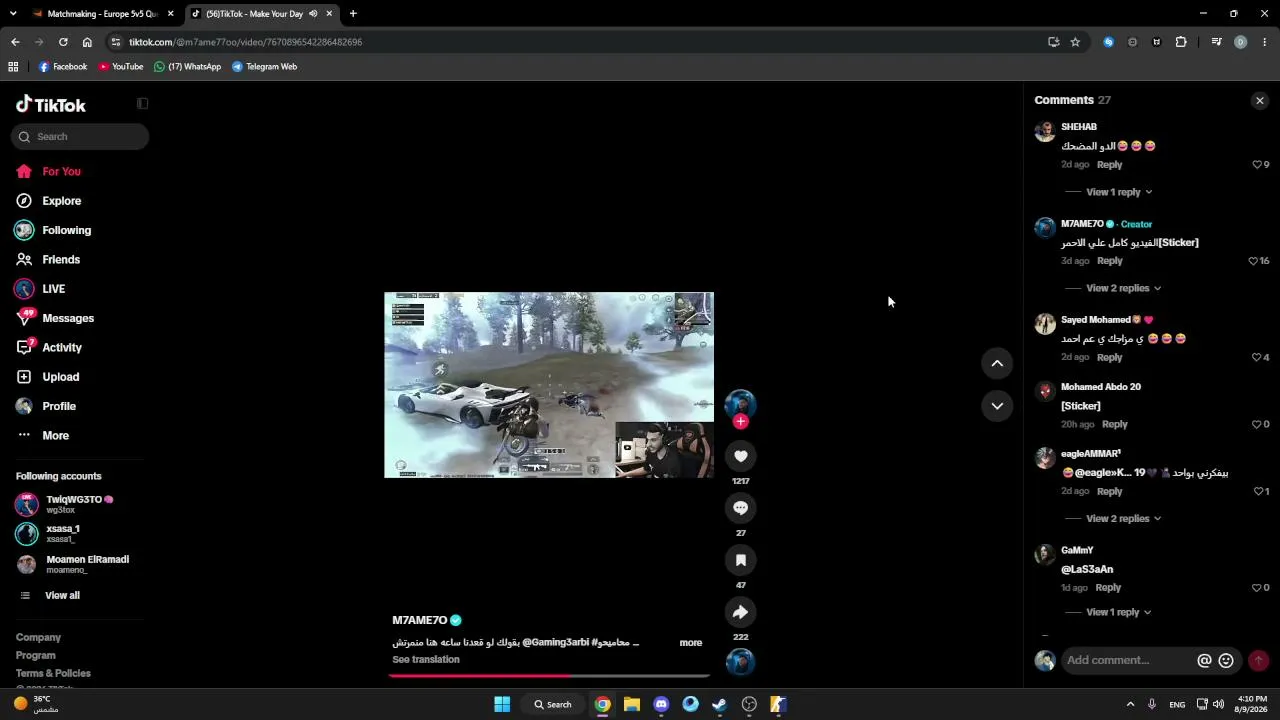Screen dimensions: 1280x720
Task: Like eagleAMMAR's comment
Action: click(x=1259, y=491)
